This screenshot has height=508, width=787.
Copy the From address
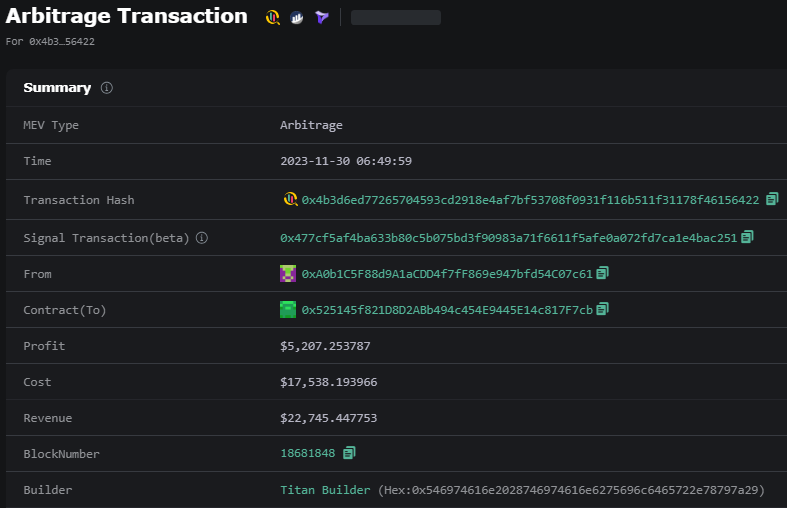point(602,273)
